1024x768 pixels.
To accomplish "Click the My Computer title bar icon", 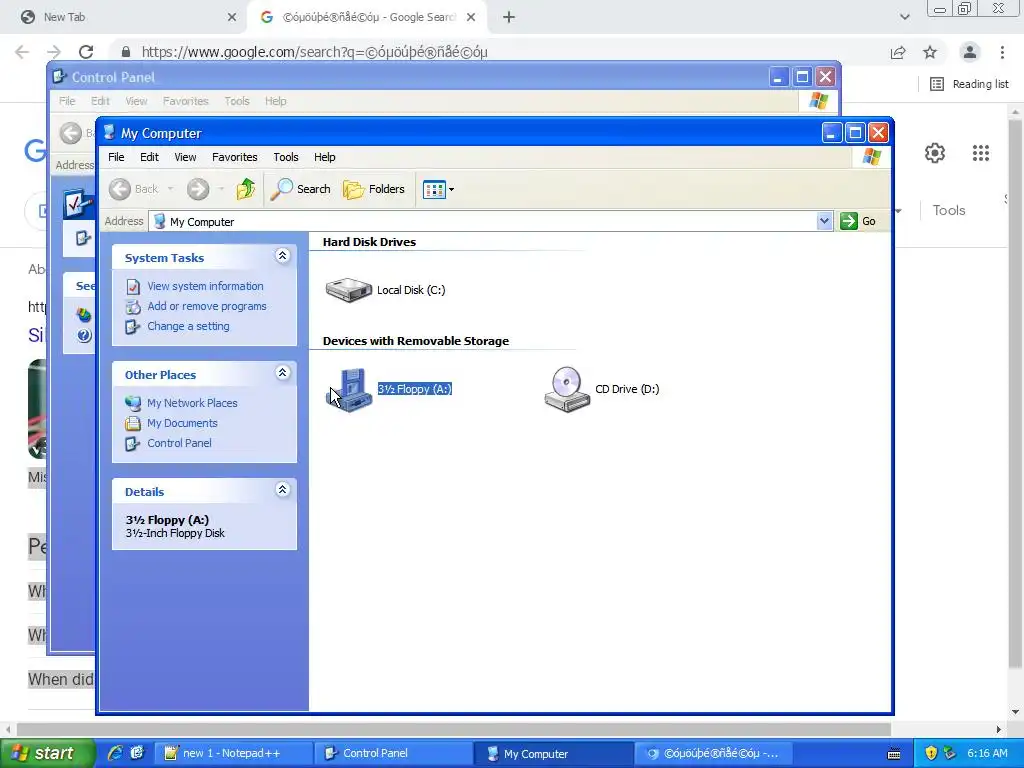I will [x=109, y=133].
